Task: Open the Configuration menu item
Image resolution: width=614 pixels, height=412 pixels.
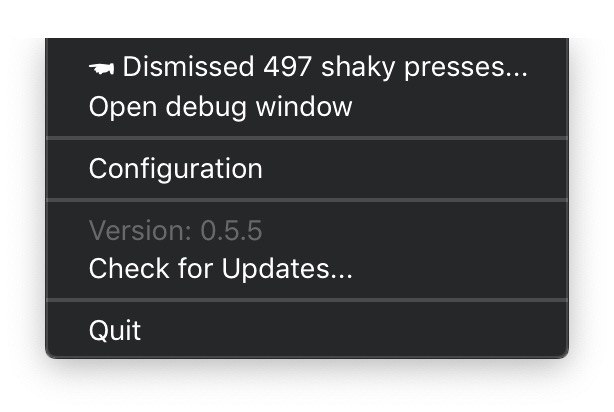Action: point(307,169)
